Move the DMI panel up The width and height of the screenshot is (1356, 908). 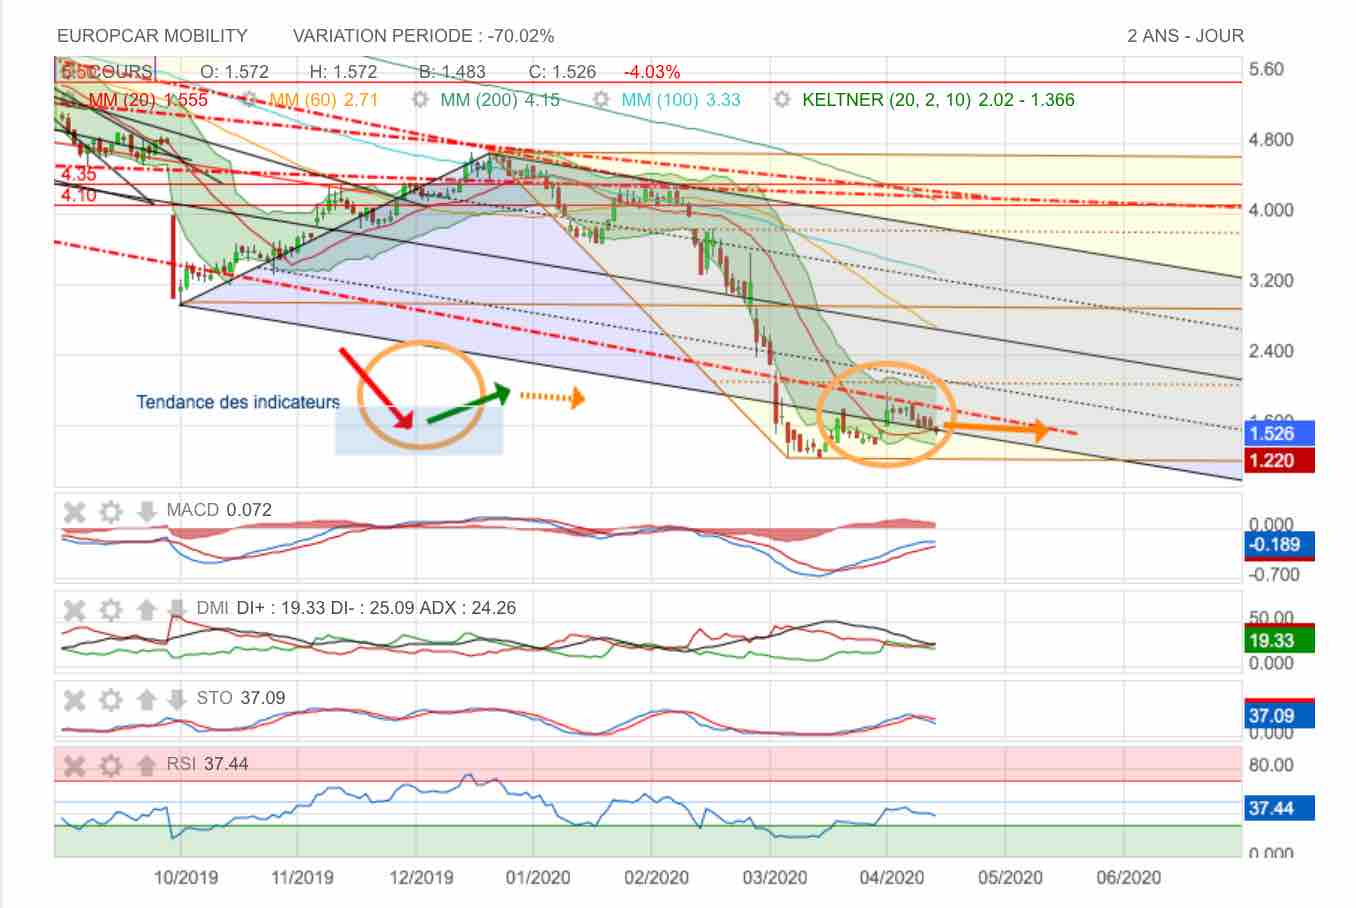146,609
